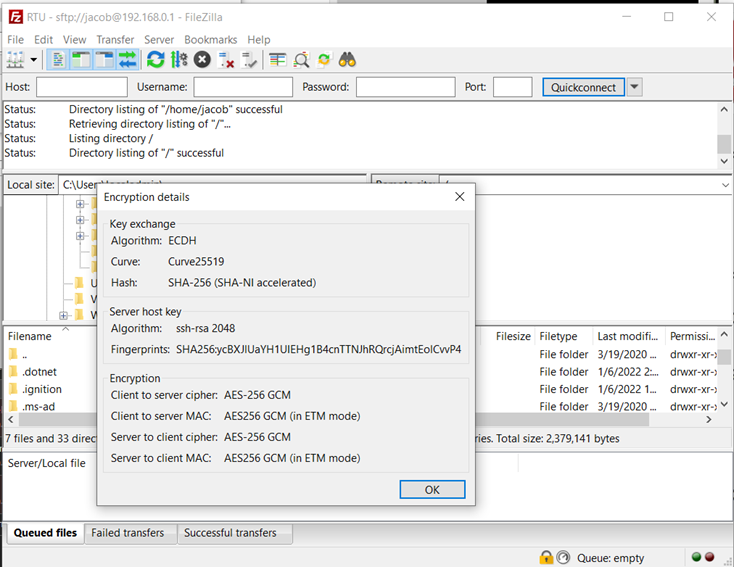Viewport: 734px width, 567px height.
Task: Open directory listing filters icon
Action: click(x=278, y=60)
